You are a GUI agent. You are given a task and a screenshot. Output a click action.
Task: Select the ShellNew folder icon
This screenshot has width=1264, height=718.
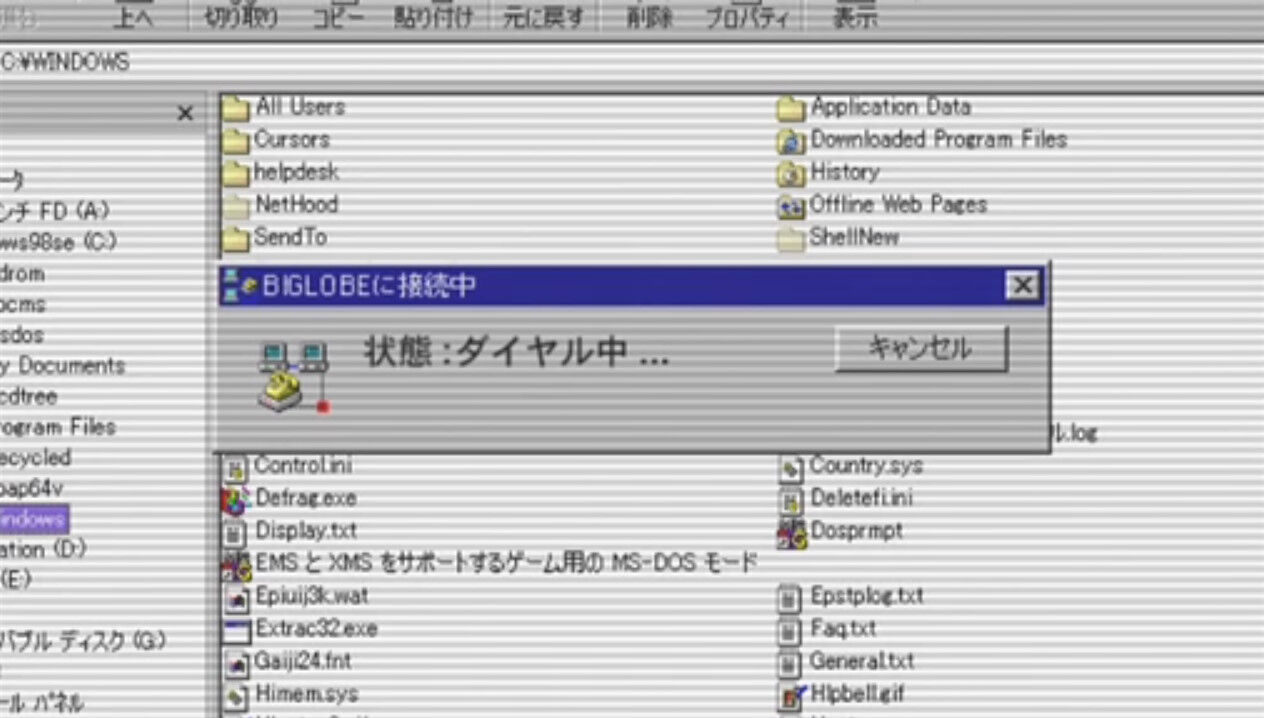[791, 239]
